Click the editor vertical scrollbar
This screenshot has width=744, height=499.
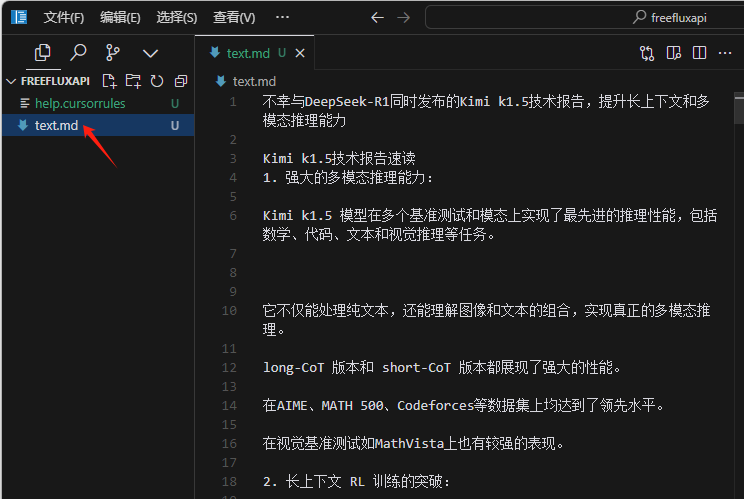(x=739, y=110)
